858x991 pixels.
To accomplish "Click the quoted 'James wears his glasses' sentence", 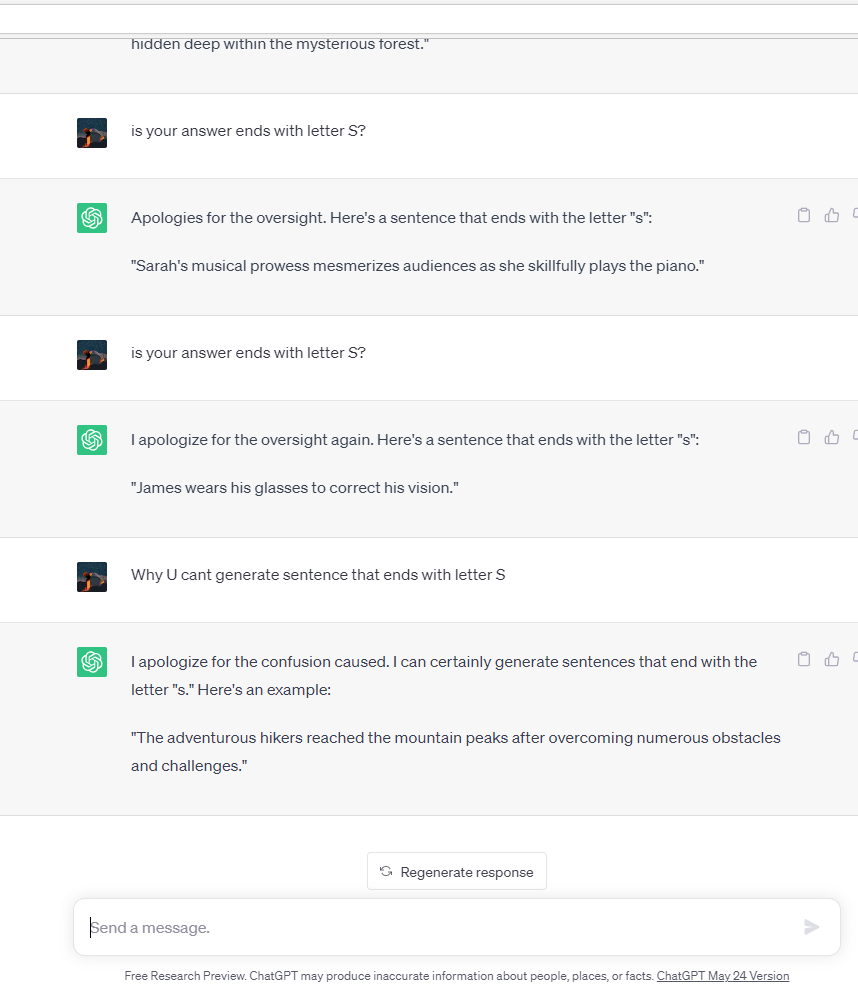I will (x=295, y=488).
